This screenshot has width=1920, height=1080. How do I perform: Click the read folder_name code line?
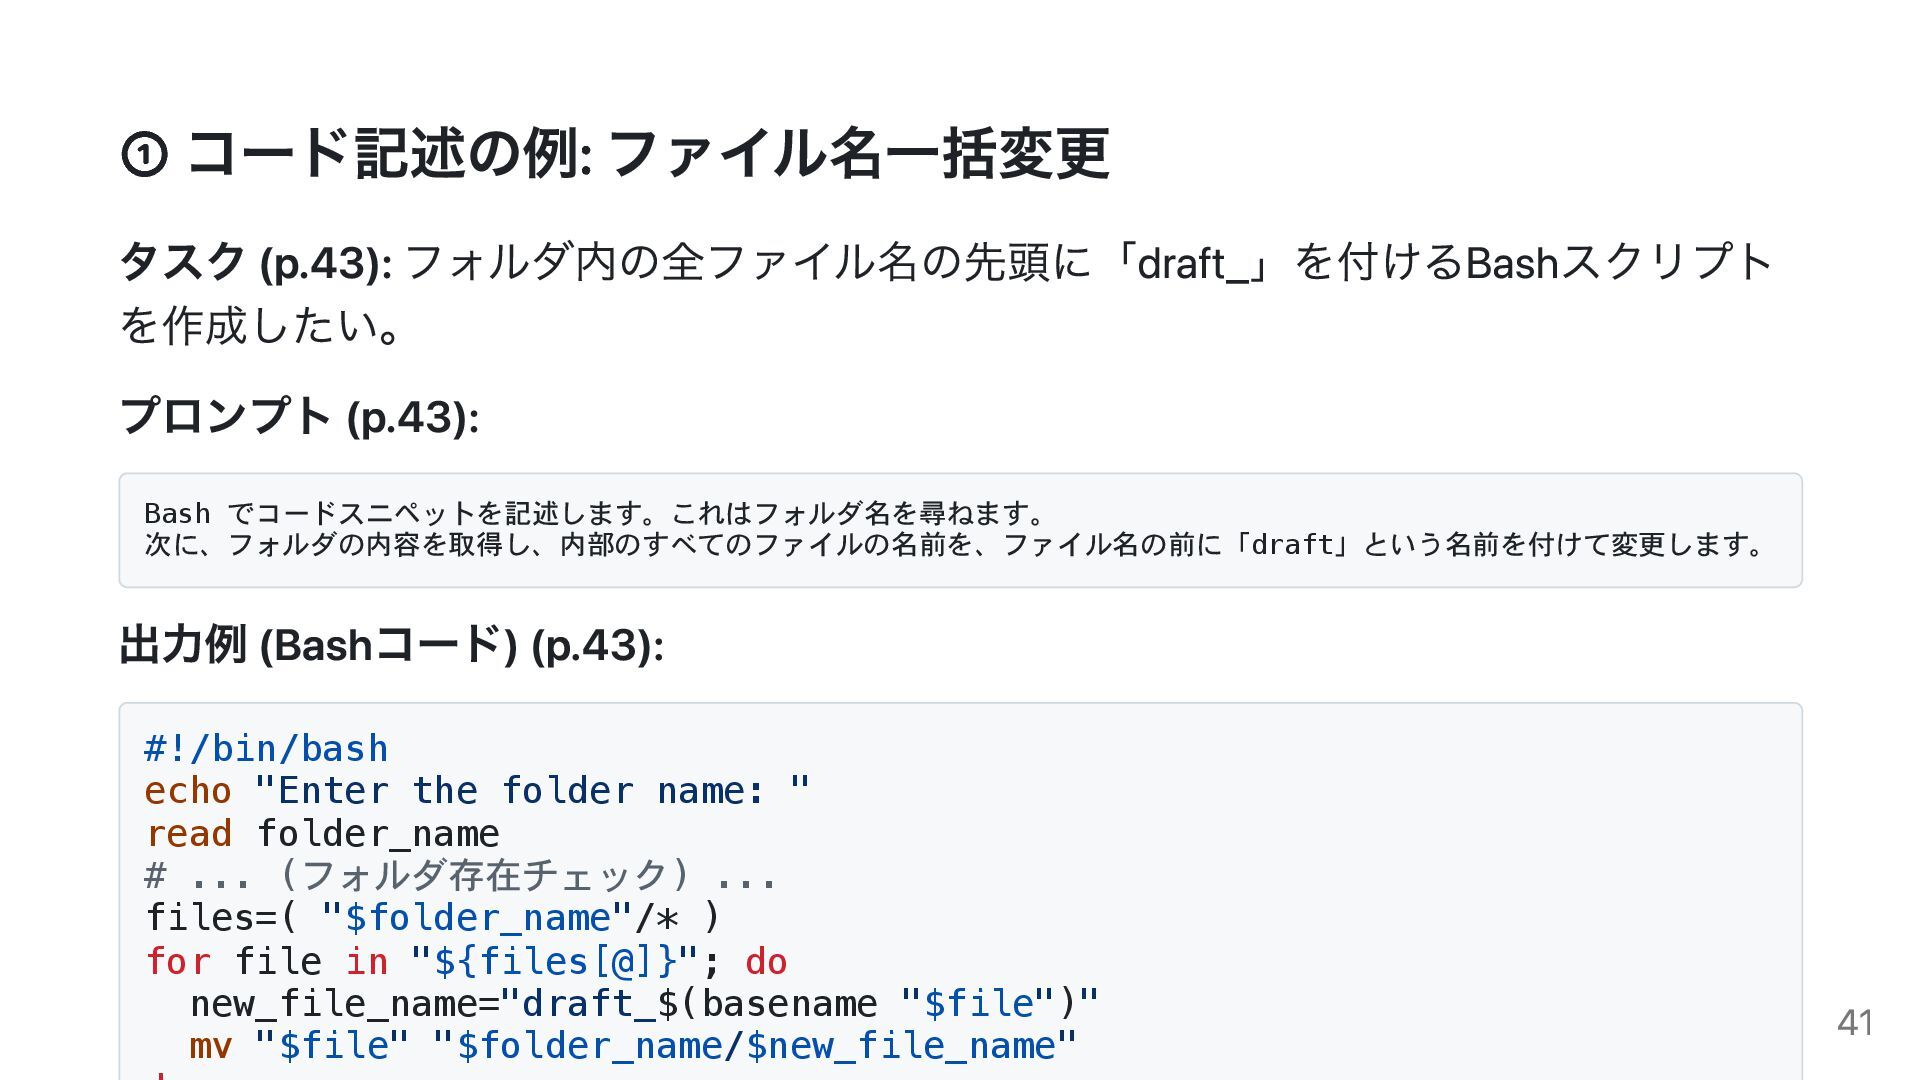[x=322, y=834]
